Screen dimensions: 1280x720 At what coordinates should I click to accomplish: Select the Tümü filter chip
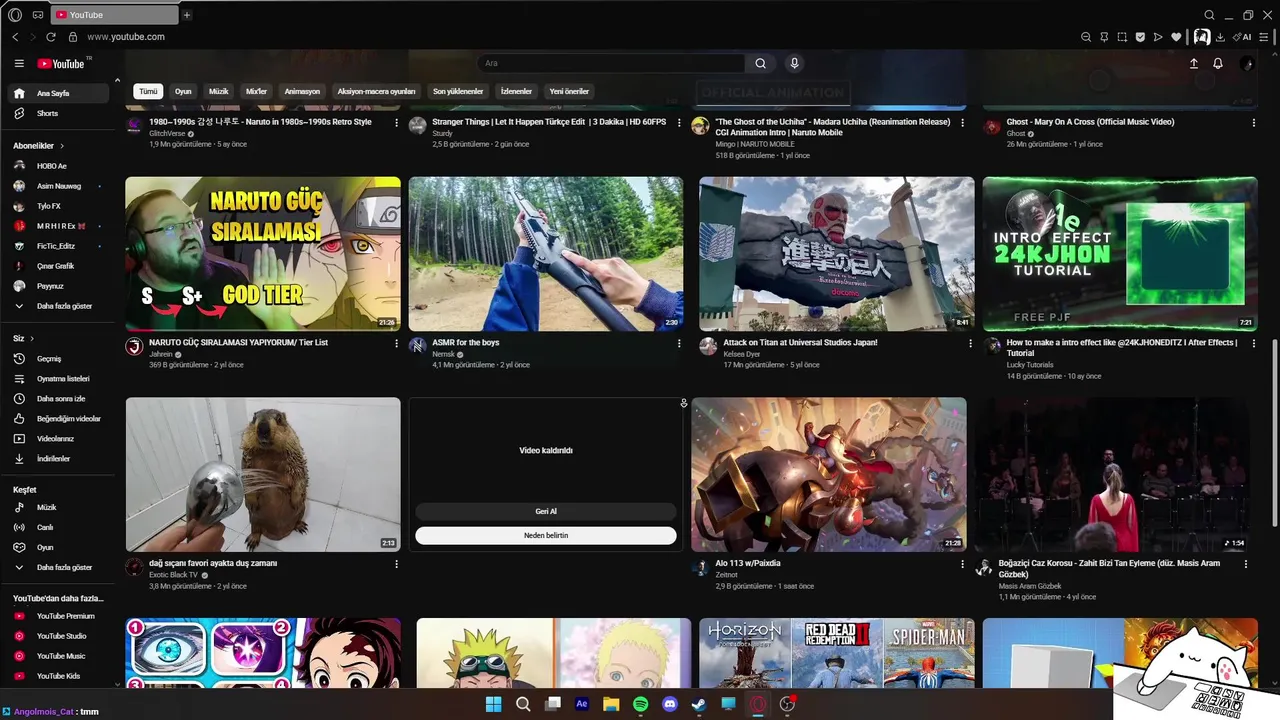tap(148, 91)
